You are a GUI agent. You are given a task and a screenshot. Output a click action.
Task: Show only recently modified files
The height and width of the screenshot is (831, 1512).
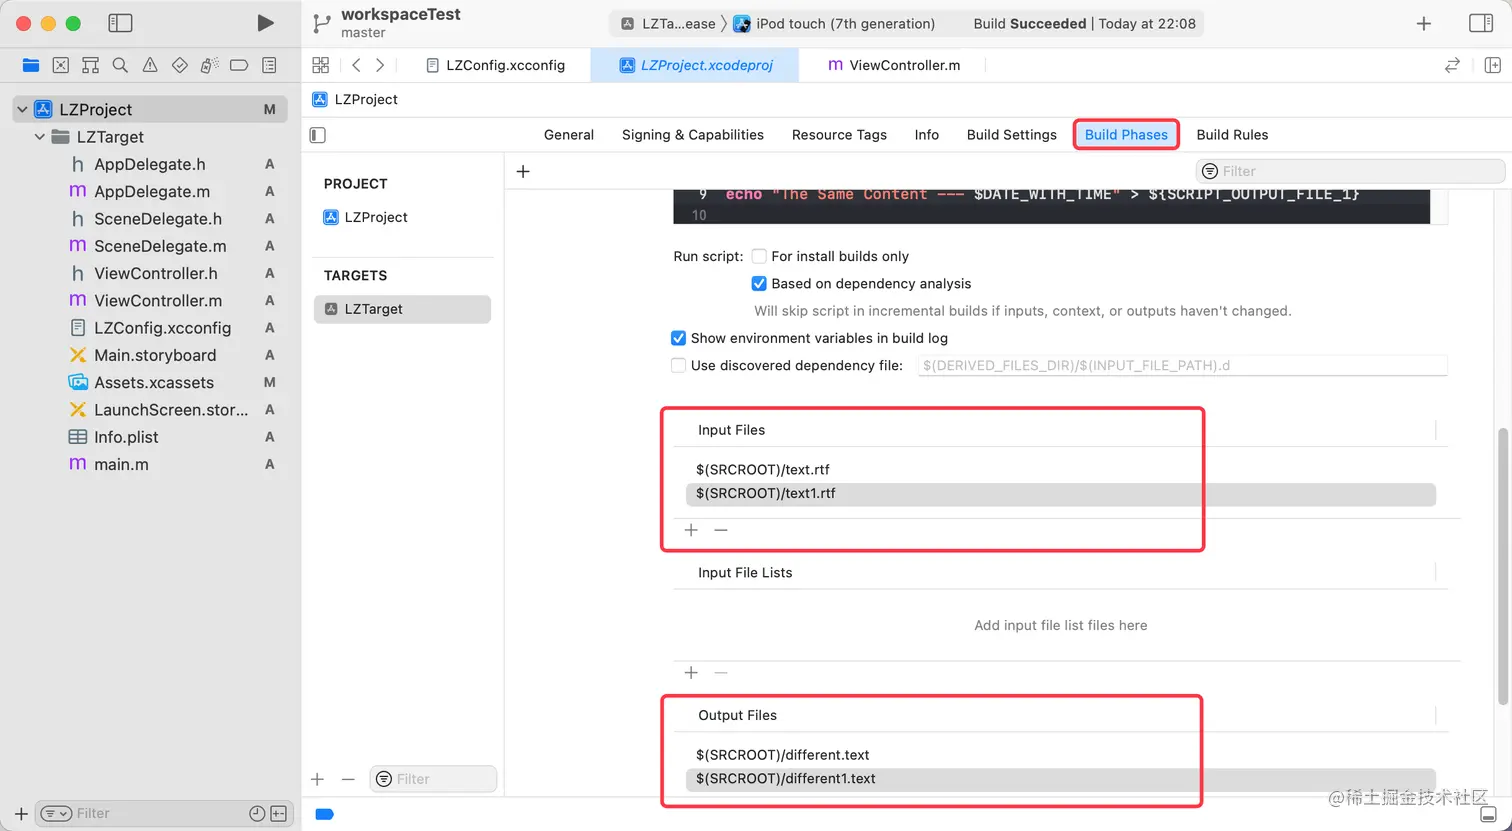(257, 813)
